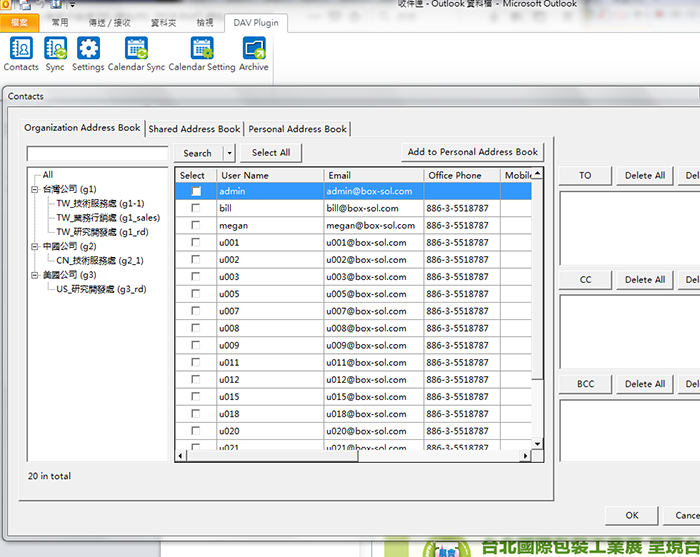This screenshot has height=557, width=700.
Task: Sort by the User Name column header
Action: coord(270,175)
